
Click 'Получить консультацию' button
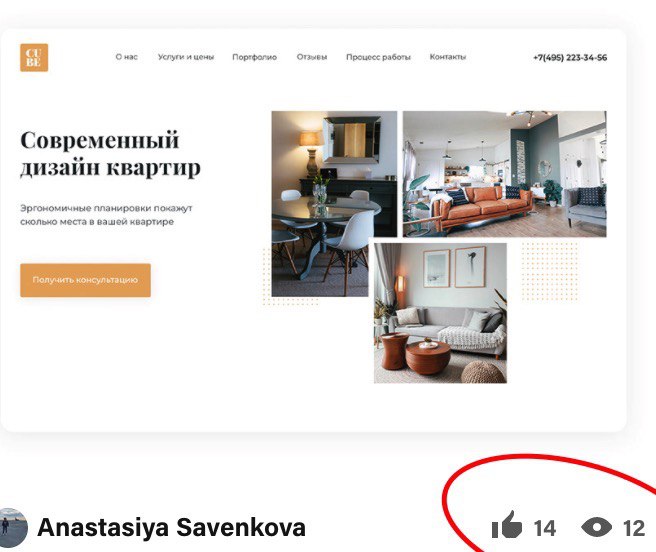point(85,280)
